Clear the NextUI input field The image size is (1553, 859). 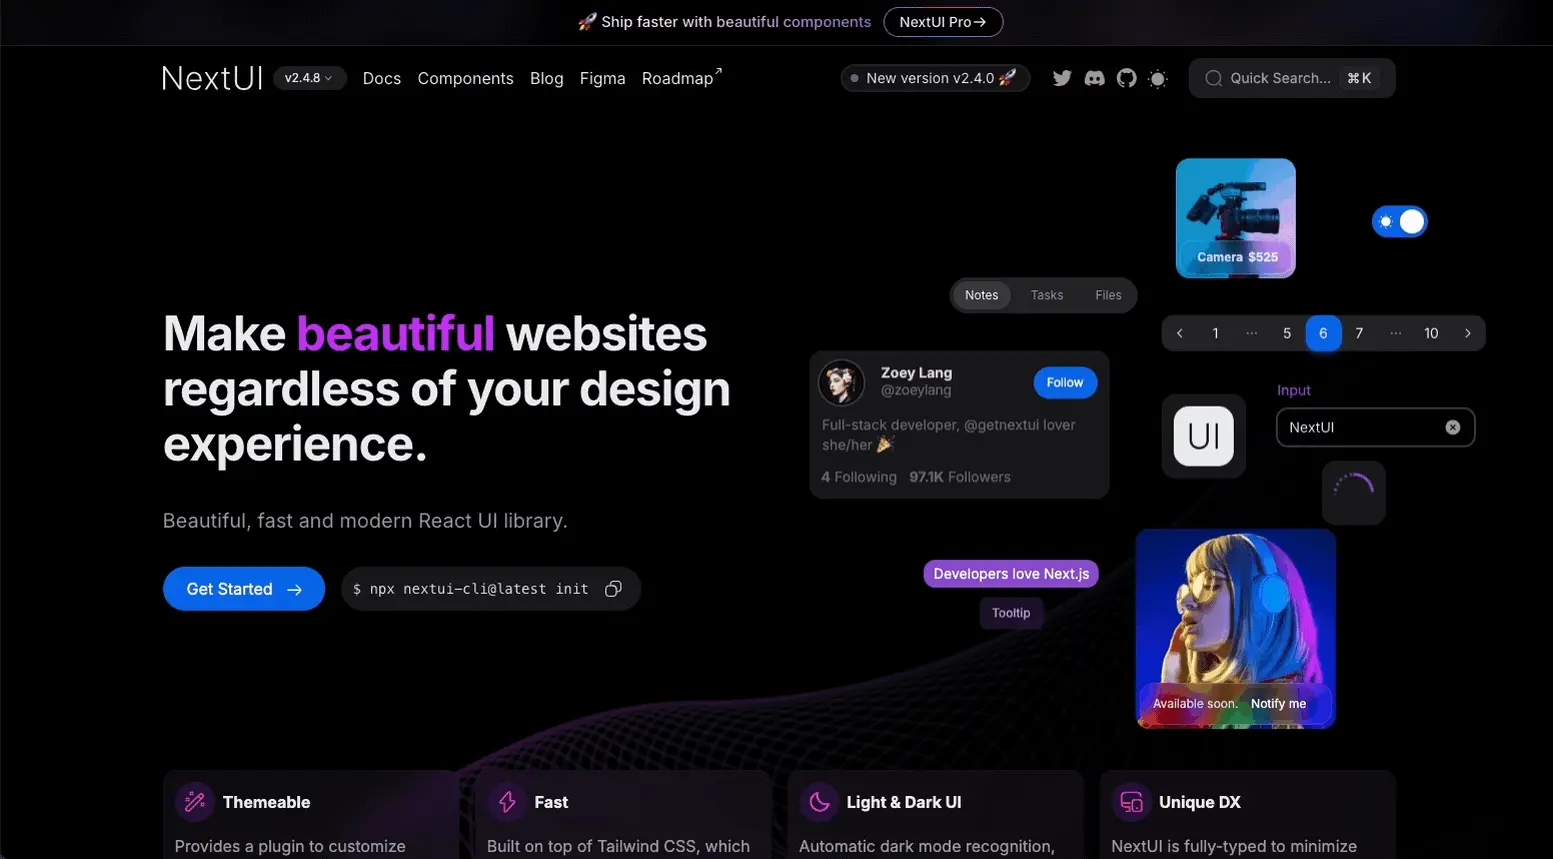point(1453,427)
